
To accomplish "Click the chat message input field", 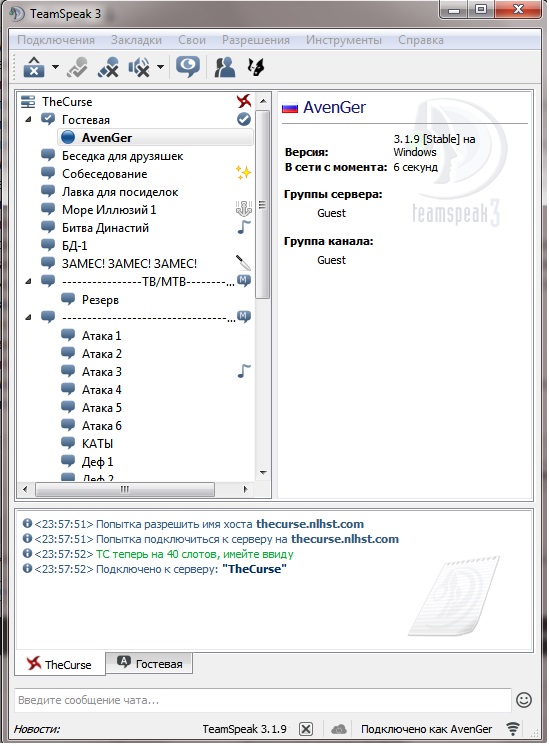I will [263, 700].
